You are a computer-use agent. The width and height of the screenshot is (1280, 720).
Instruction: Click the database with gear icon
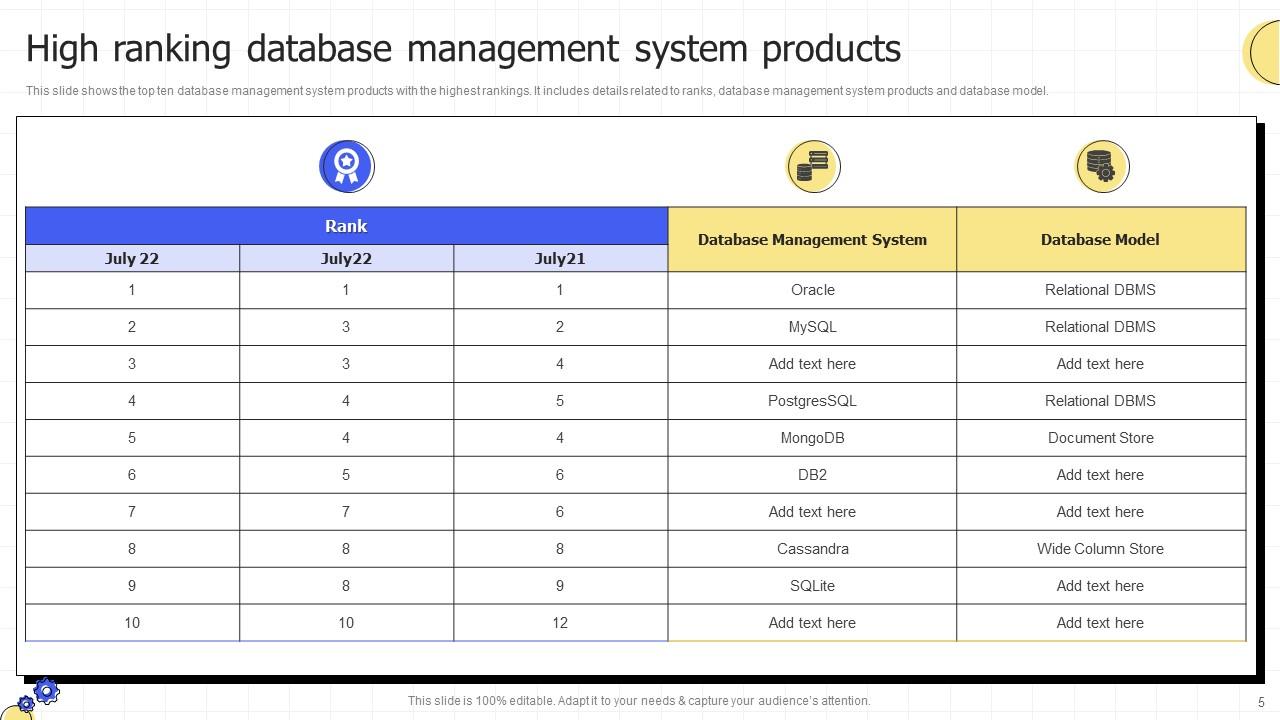(x=1102, y=166)
